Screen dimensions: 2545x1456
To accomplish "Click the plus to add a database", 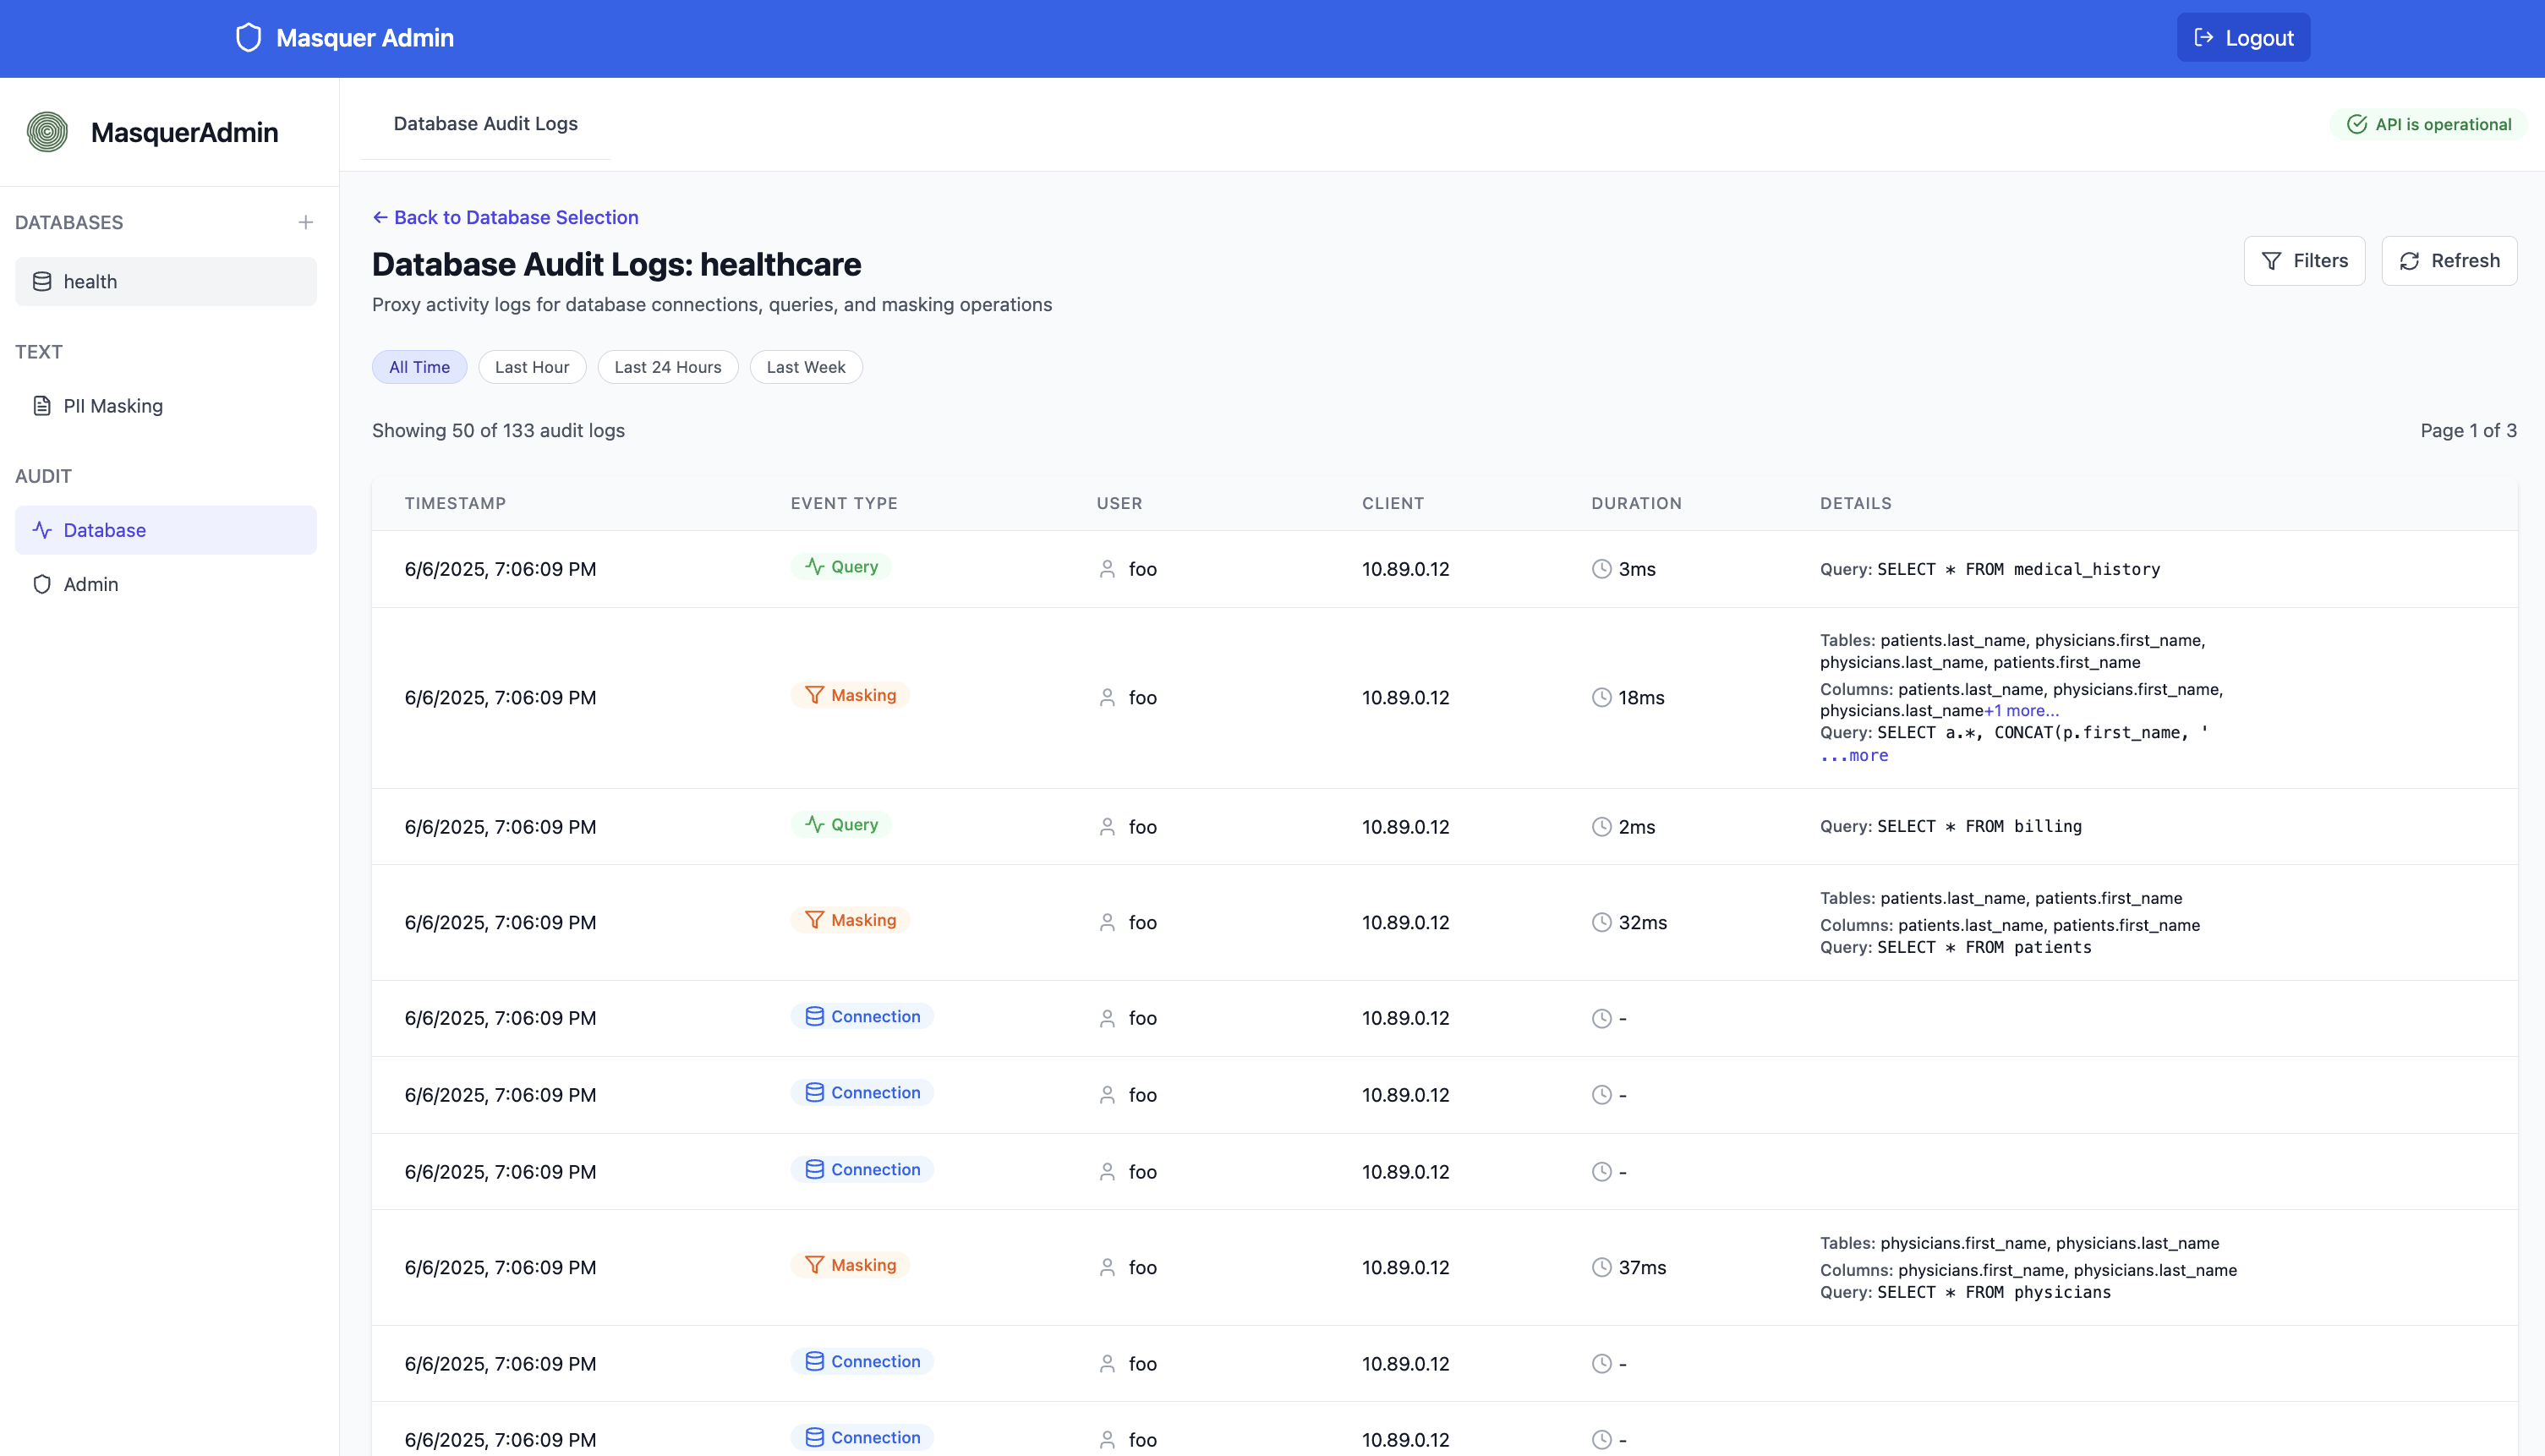I will (x=306, y=222).
